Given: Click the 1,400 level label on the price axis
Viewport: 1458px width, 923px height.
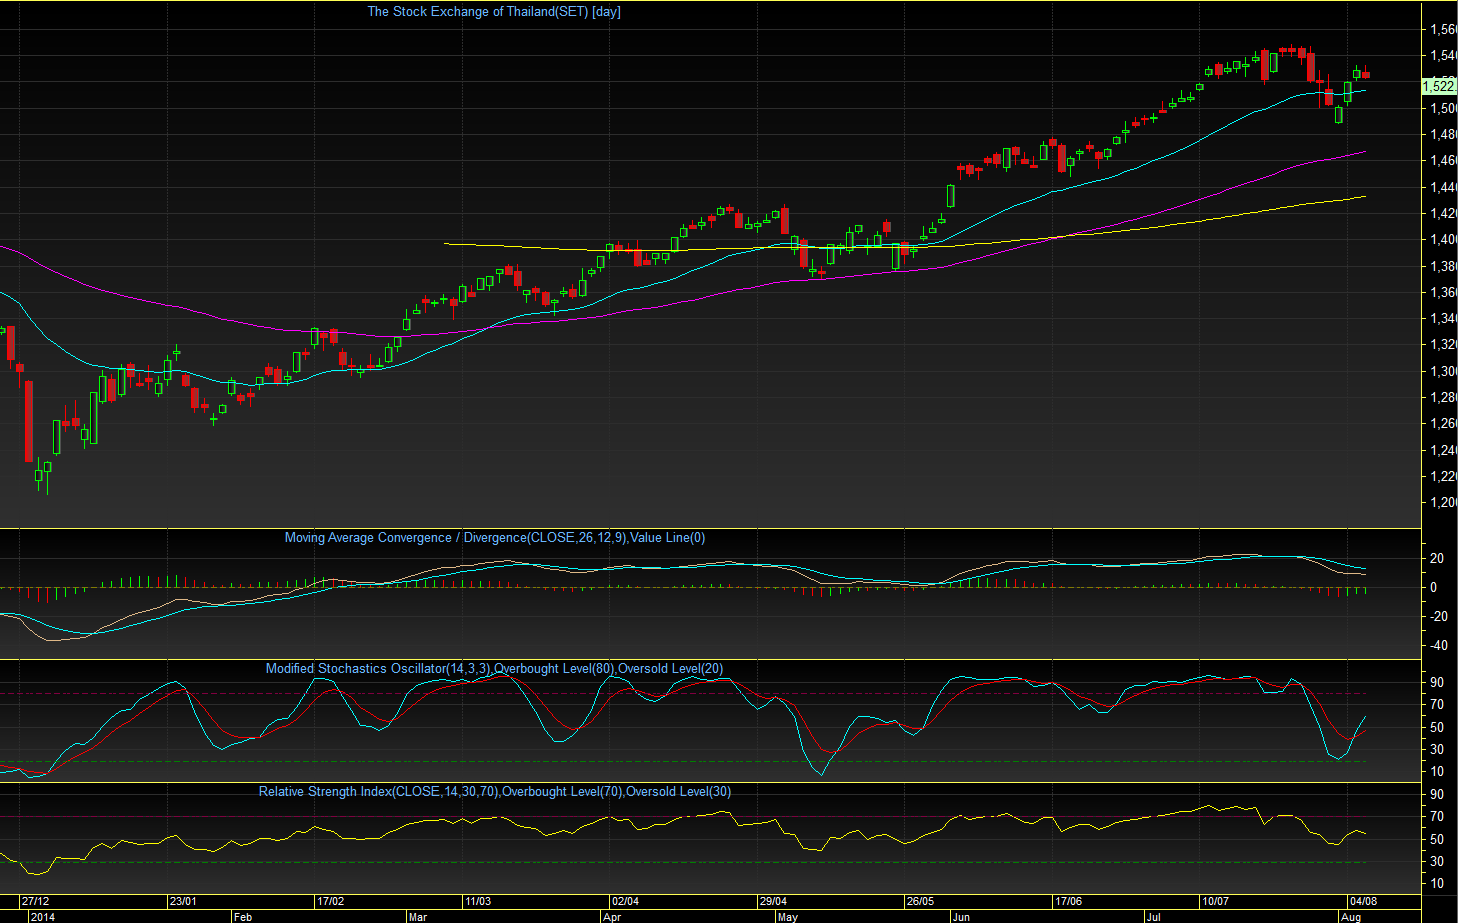Looking at the screenshot, I should tap(1443, 240).
